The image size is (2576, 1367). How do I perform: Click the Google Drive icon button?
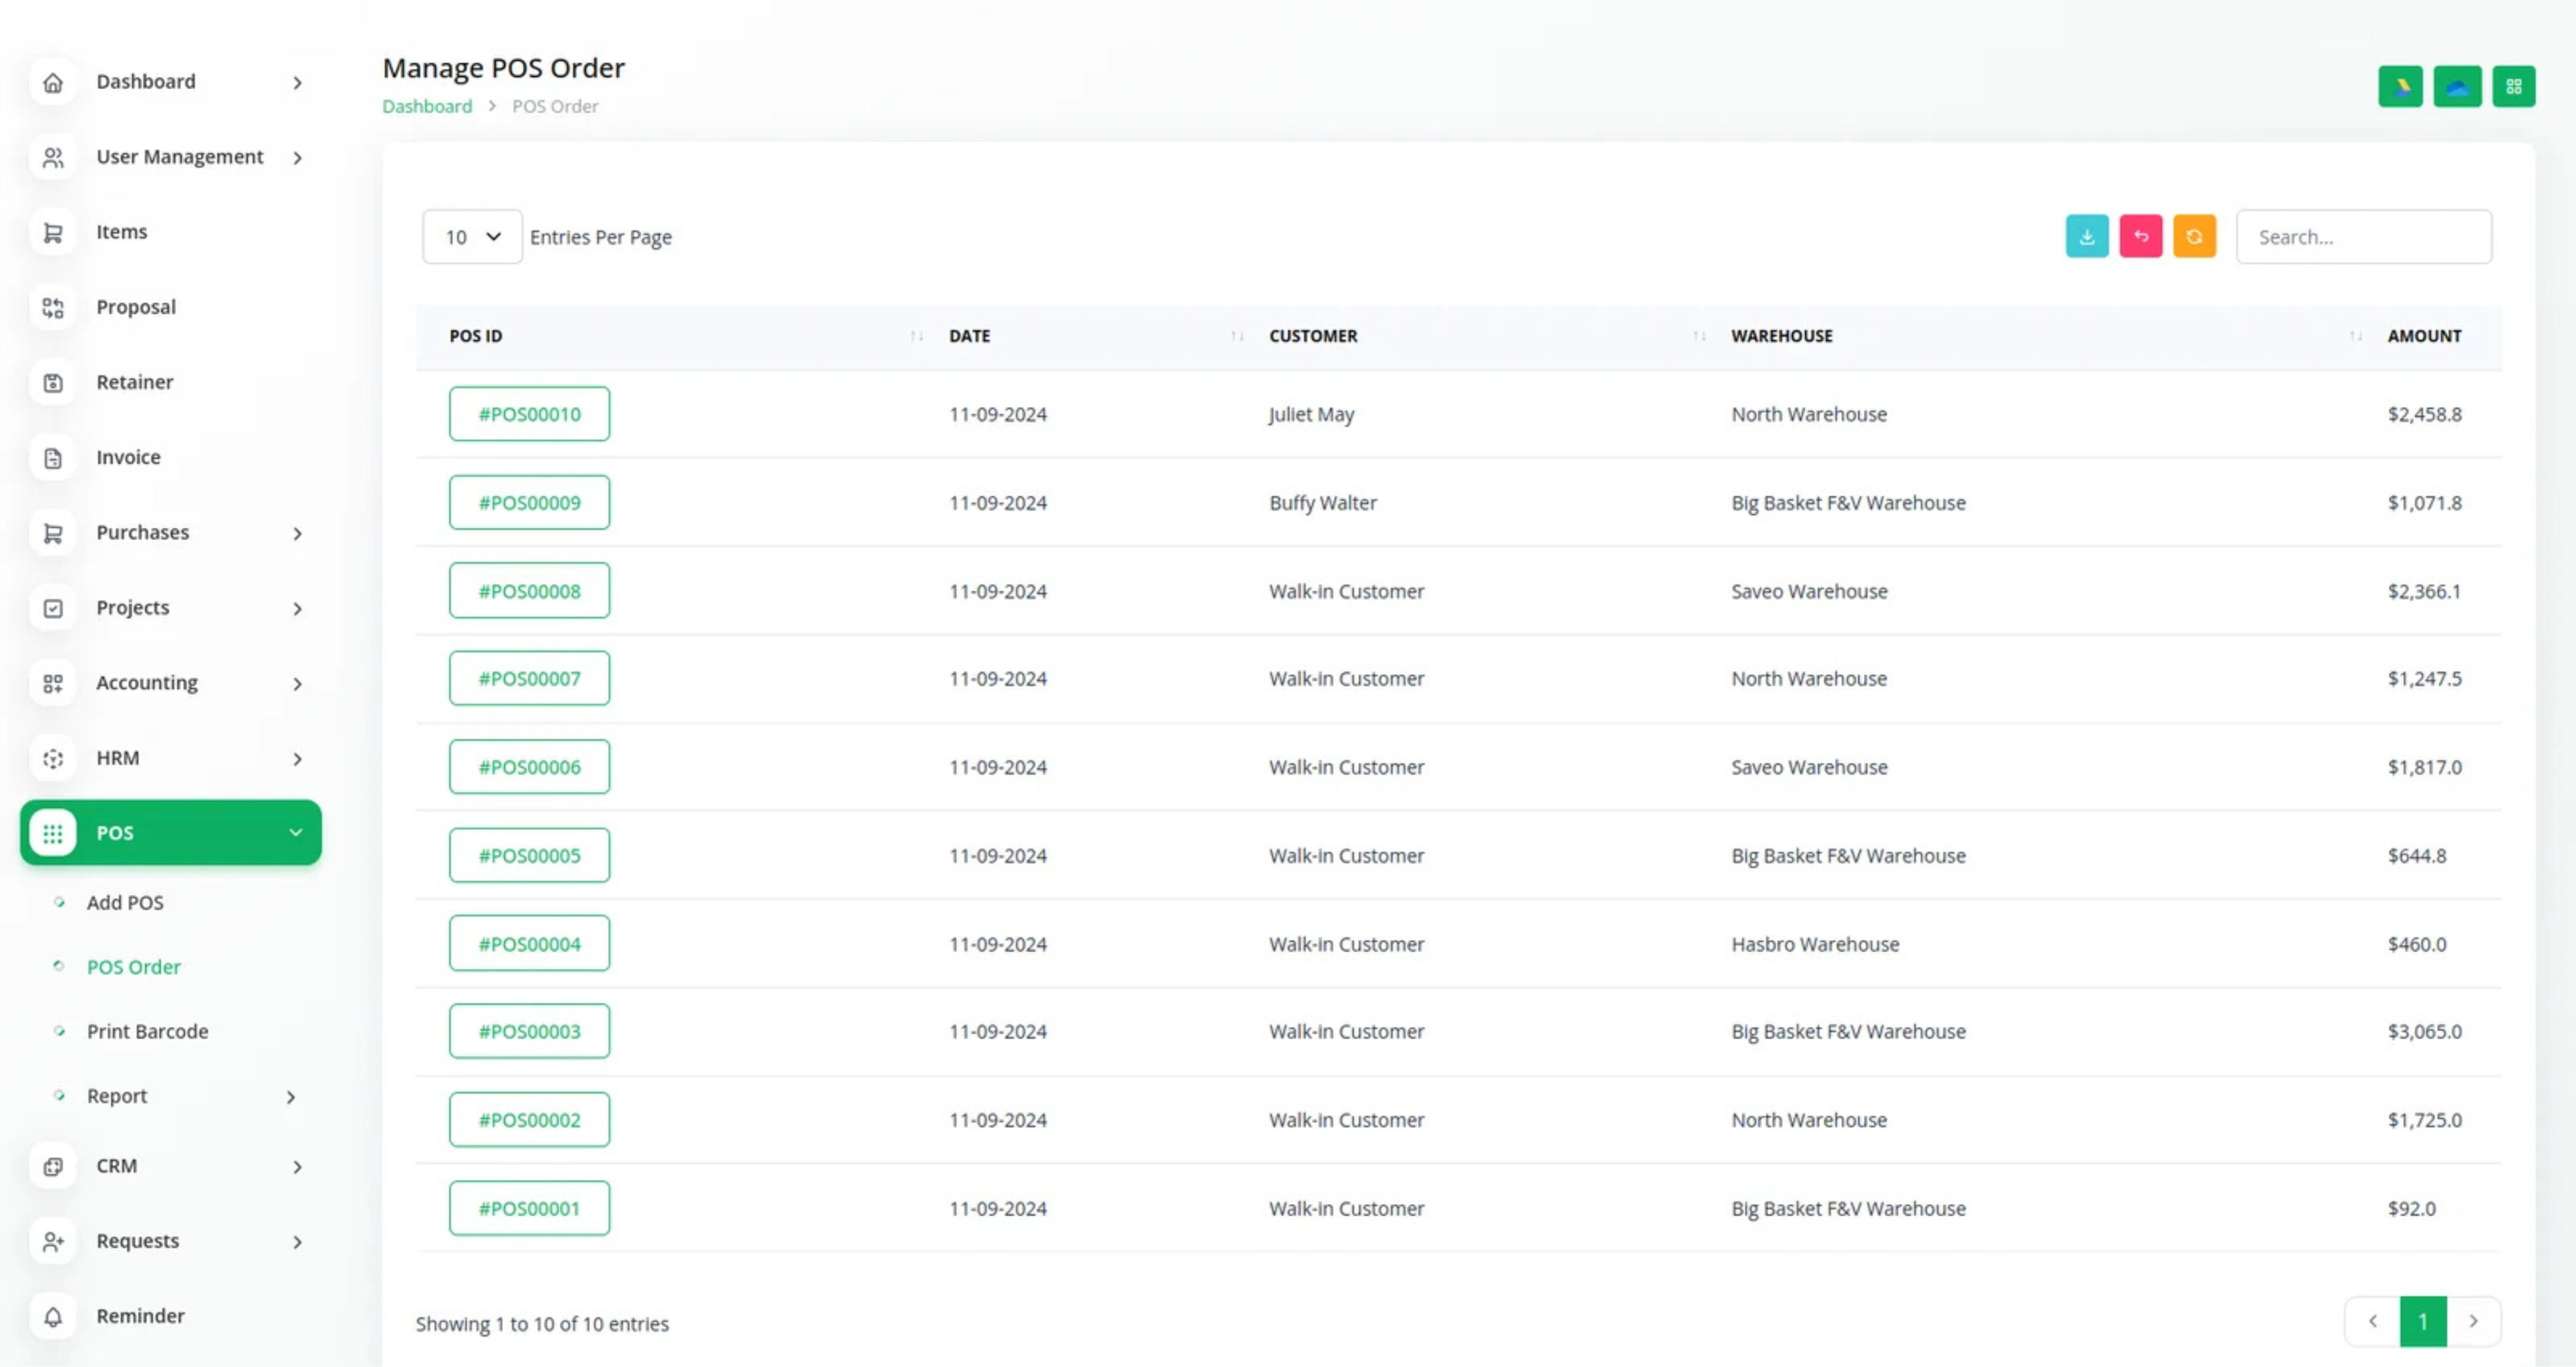click(x=2399, y=87)
